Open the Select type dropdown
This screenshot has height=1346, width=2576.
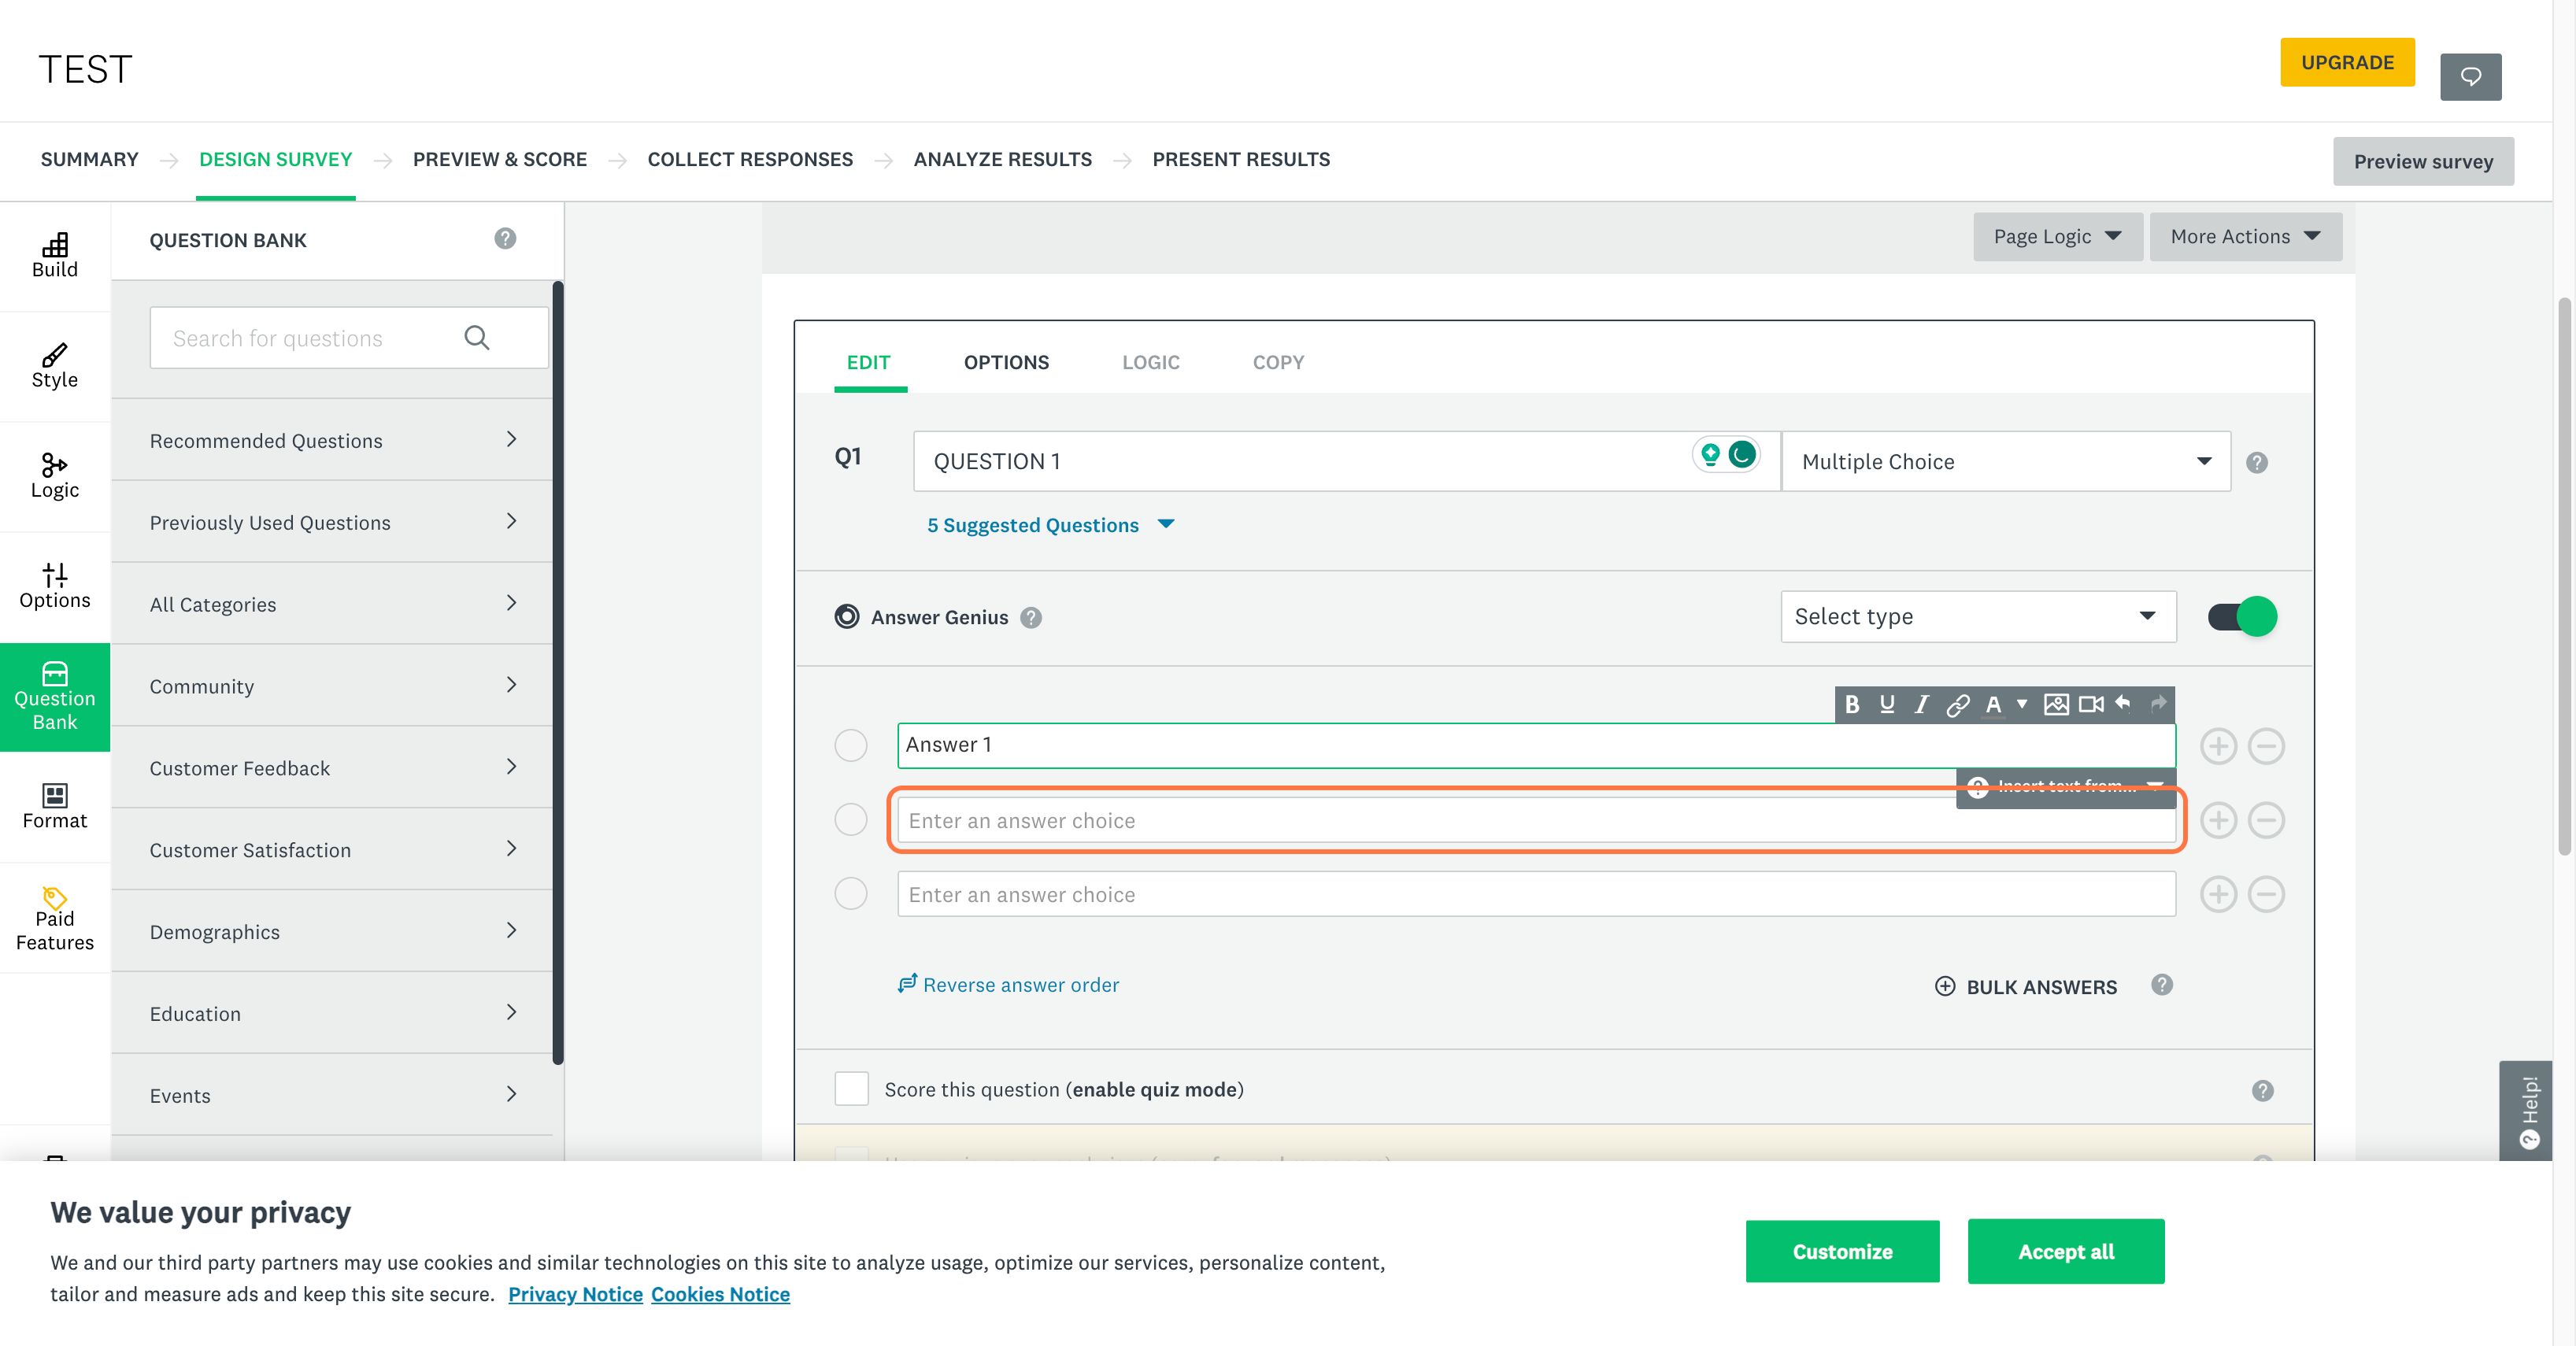[x=1978, y=617]
